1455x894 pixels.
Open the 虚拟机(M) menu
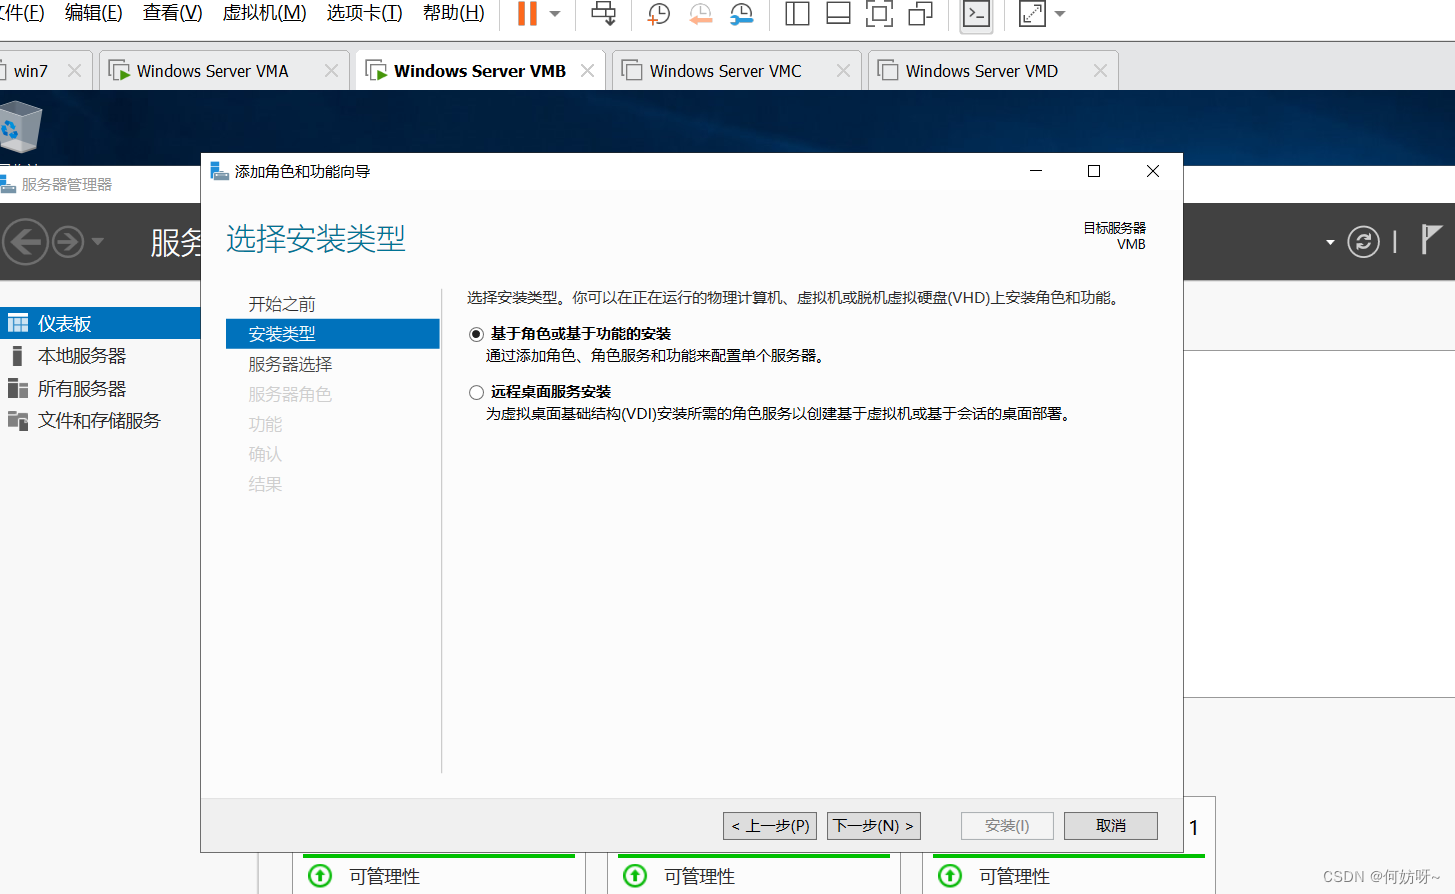click(264, 13)
